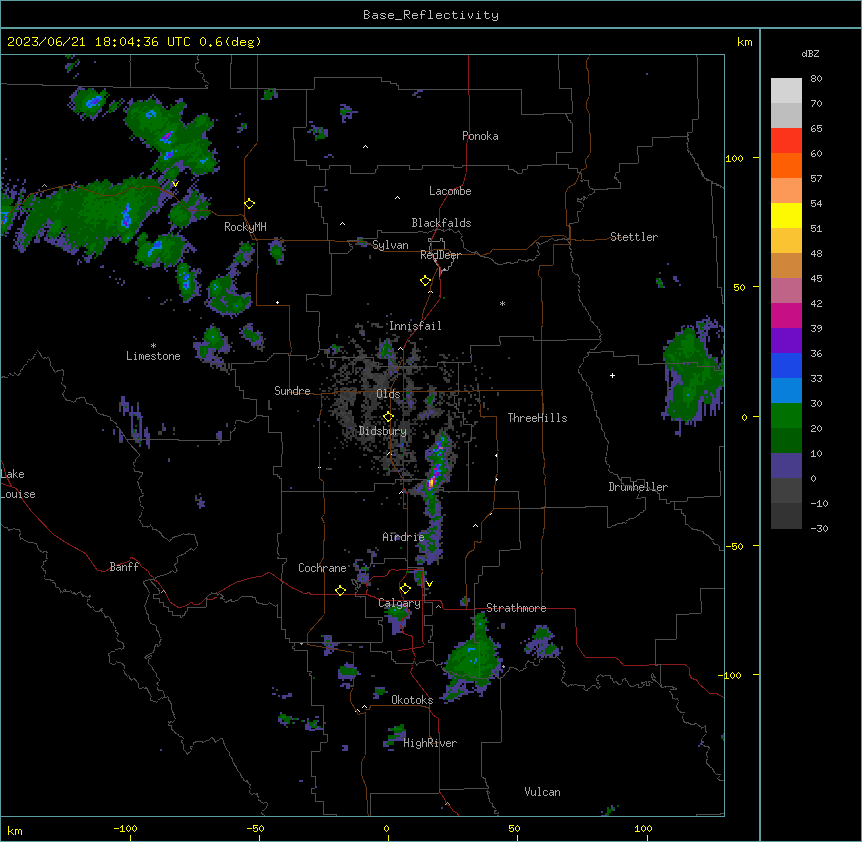Image resolution: width=862 pixels, height=842 pixels.
Task: Click the Sylvan town label
Action: [390, 245]
